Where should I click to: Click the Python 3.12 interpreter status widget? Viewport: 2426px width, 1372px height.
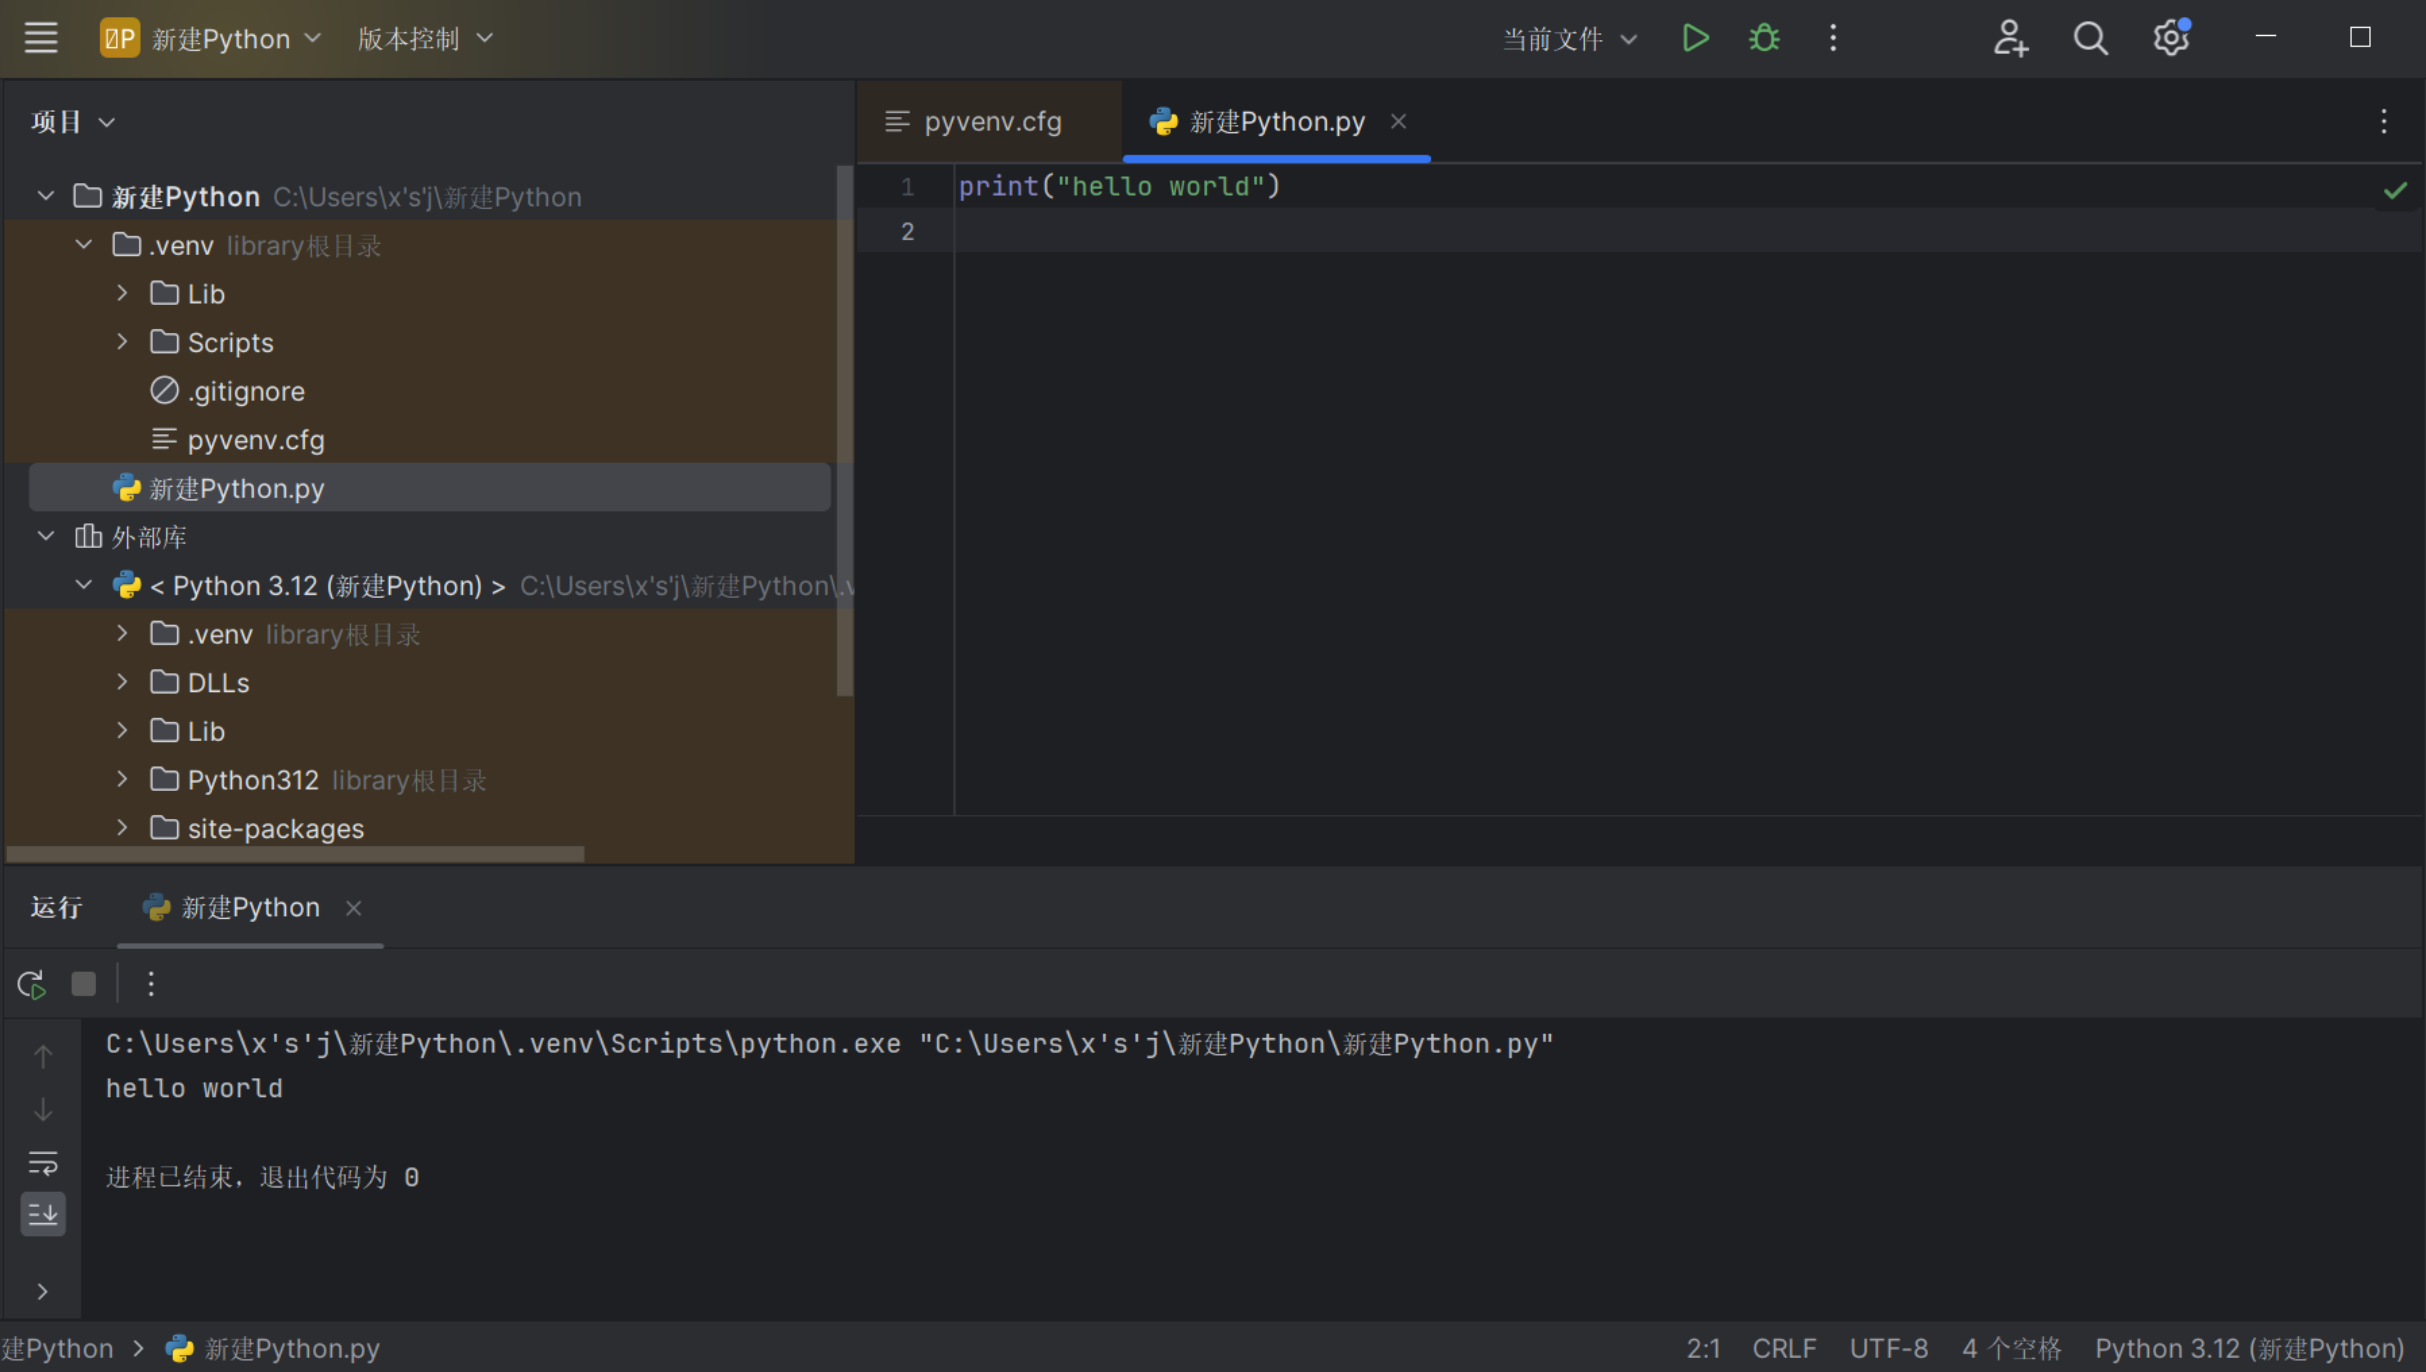pos(2249,1348)
